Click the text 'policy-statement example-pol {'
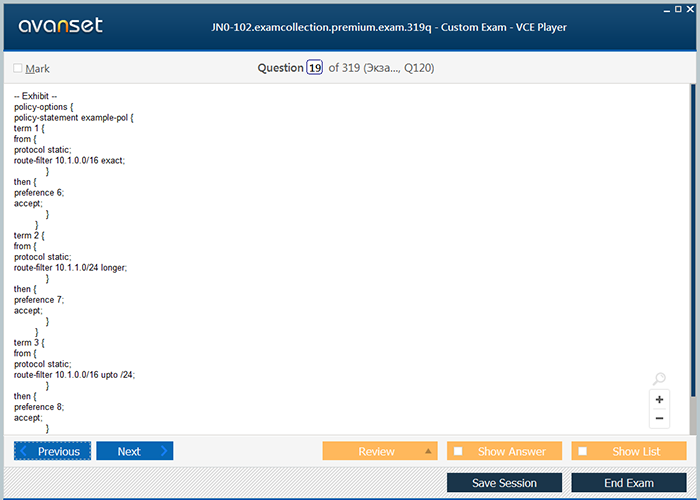 (74, 117)
